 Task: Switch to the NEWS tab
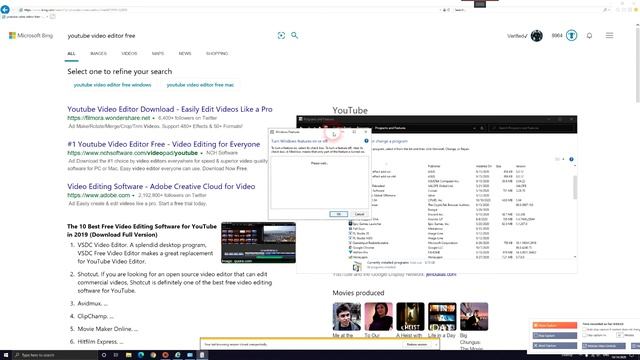(x=185, y=53)
